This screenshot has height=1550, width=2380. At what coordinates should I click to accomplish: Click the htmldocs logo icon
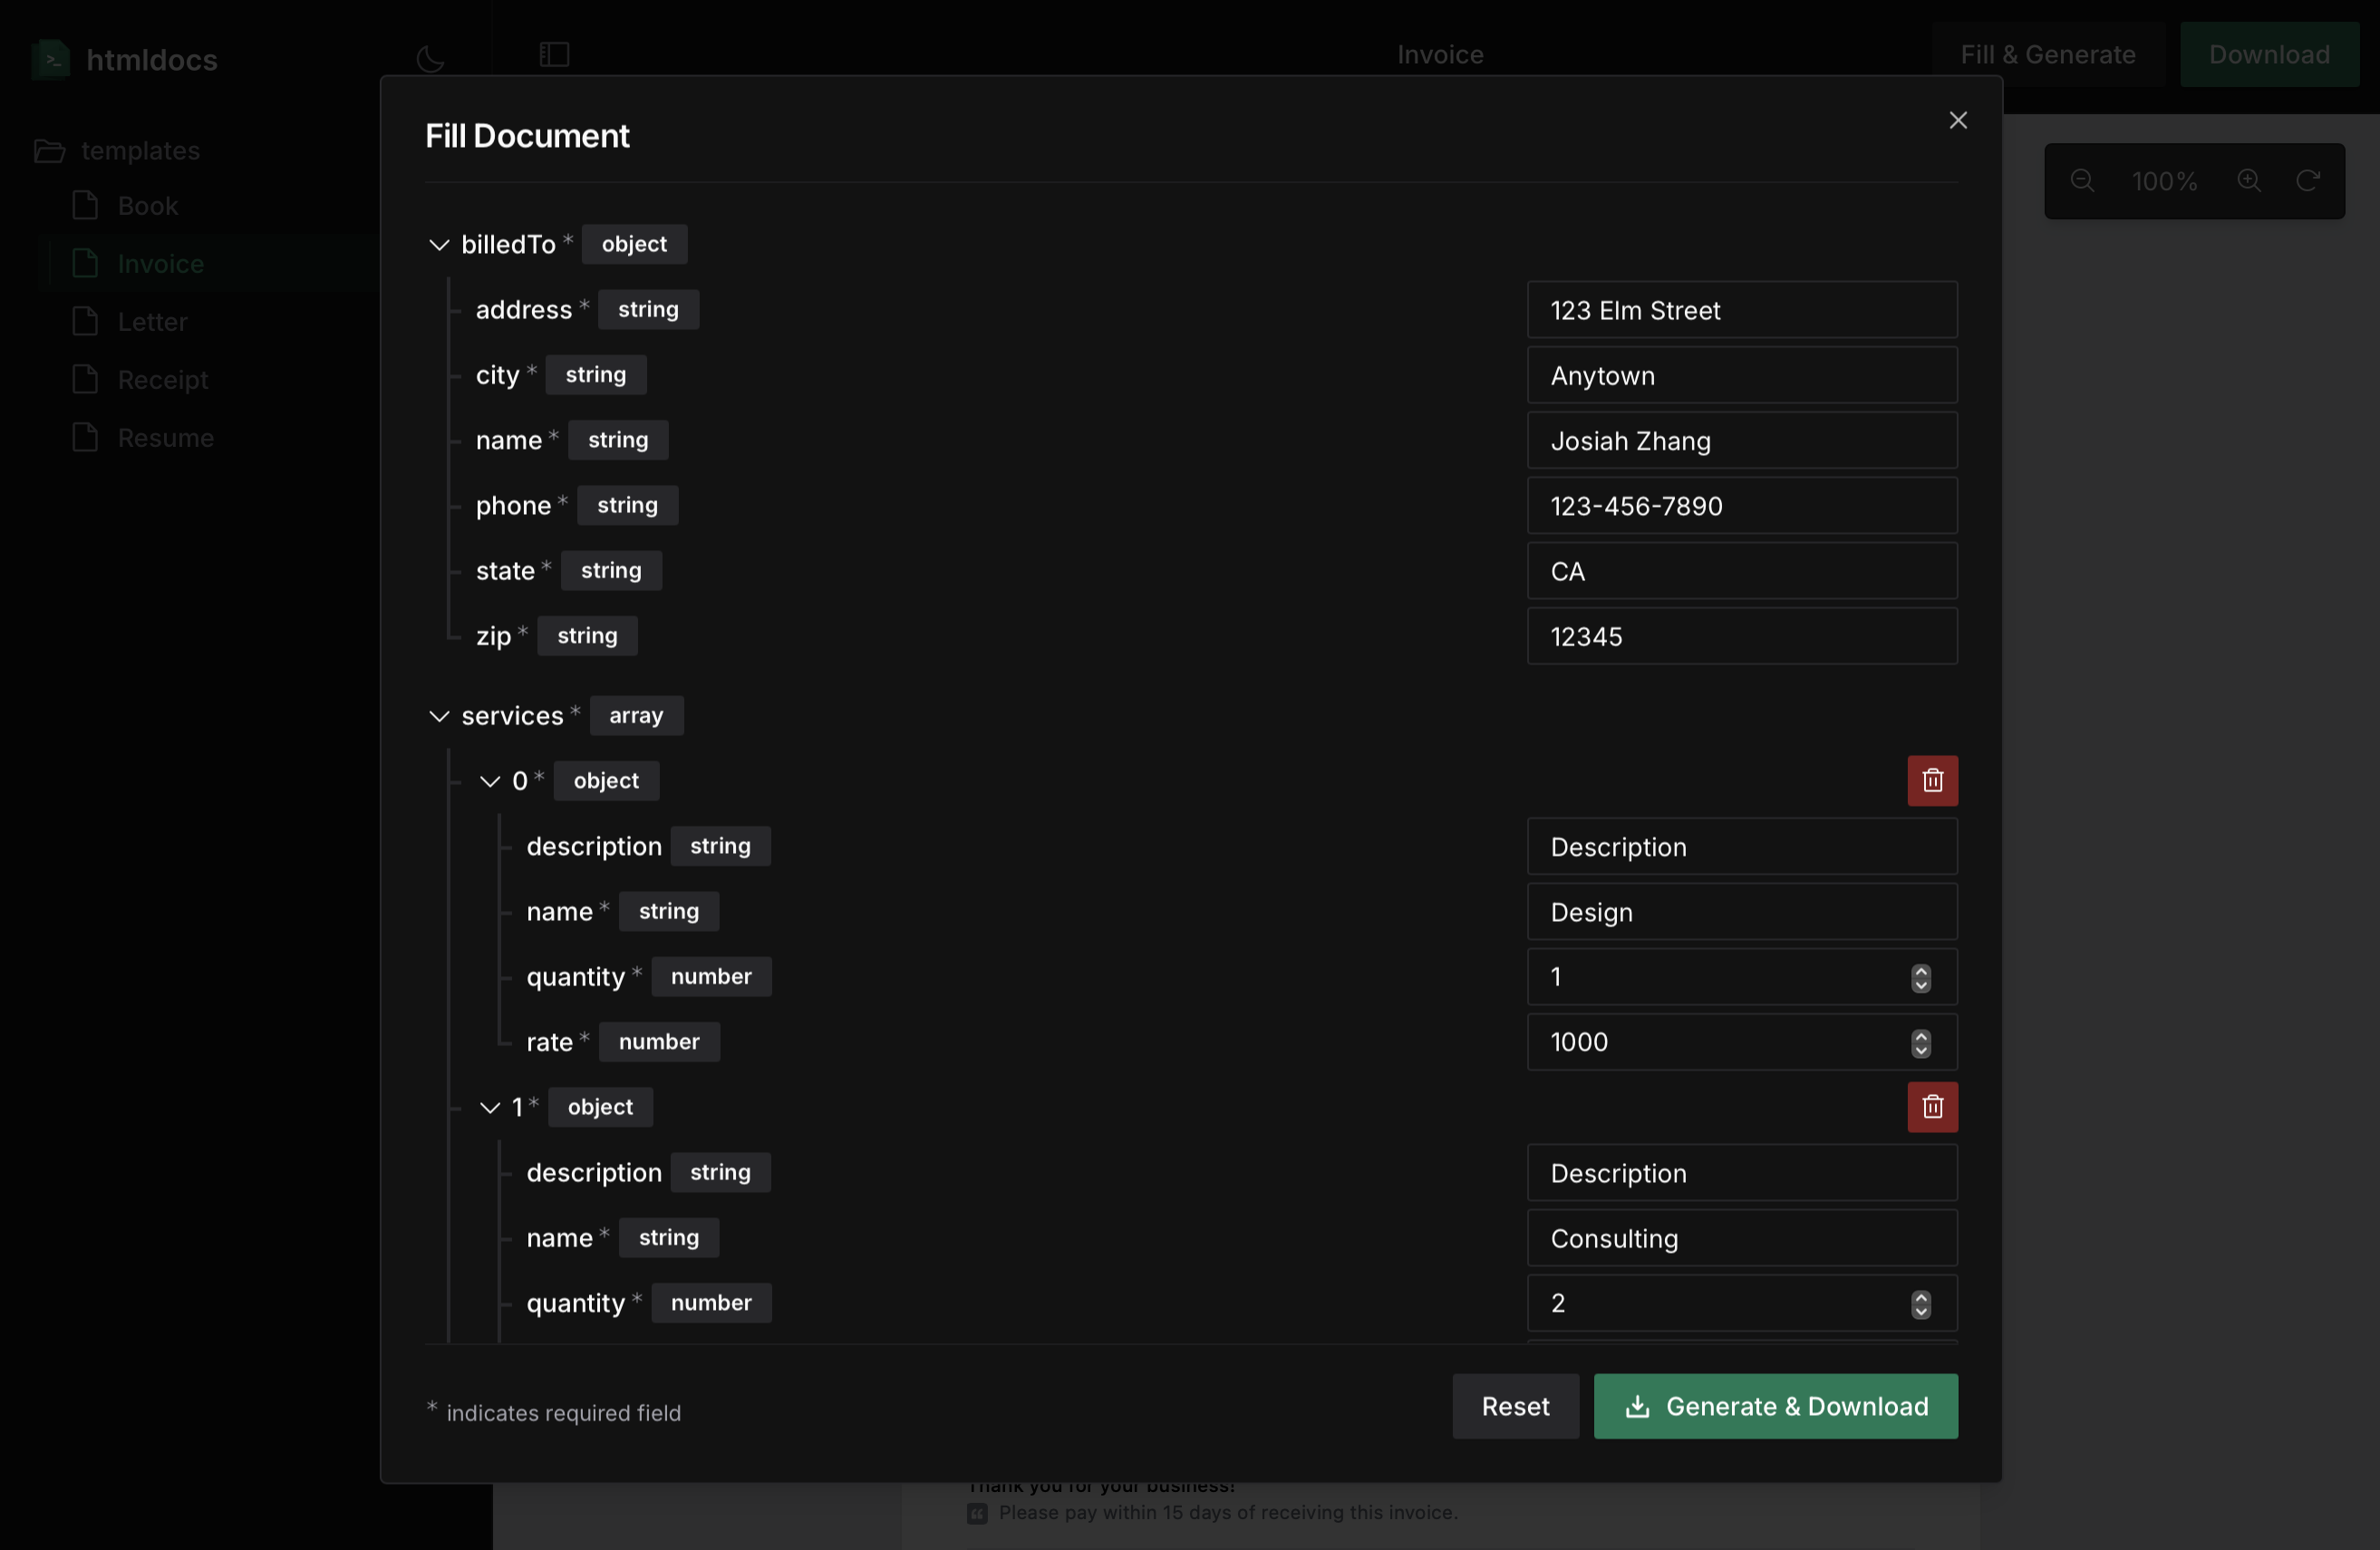[51, 59]
